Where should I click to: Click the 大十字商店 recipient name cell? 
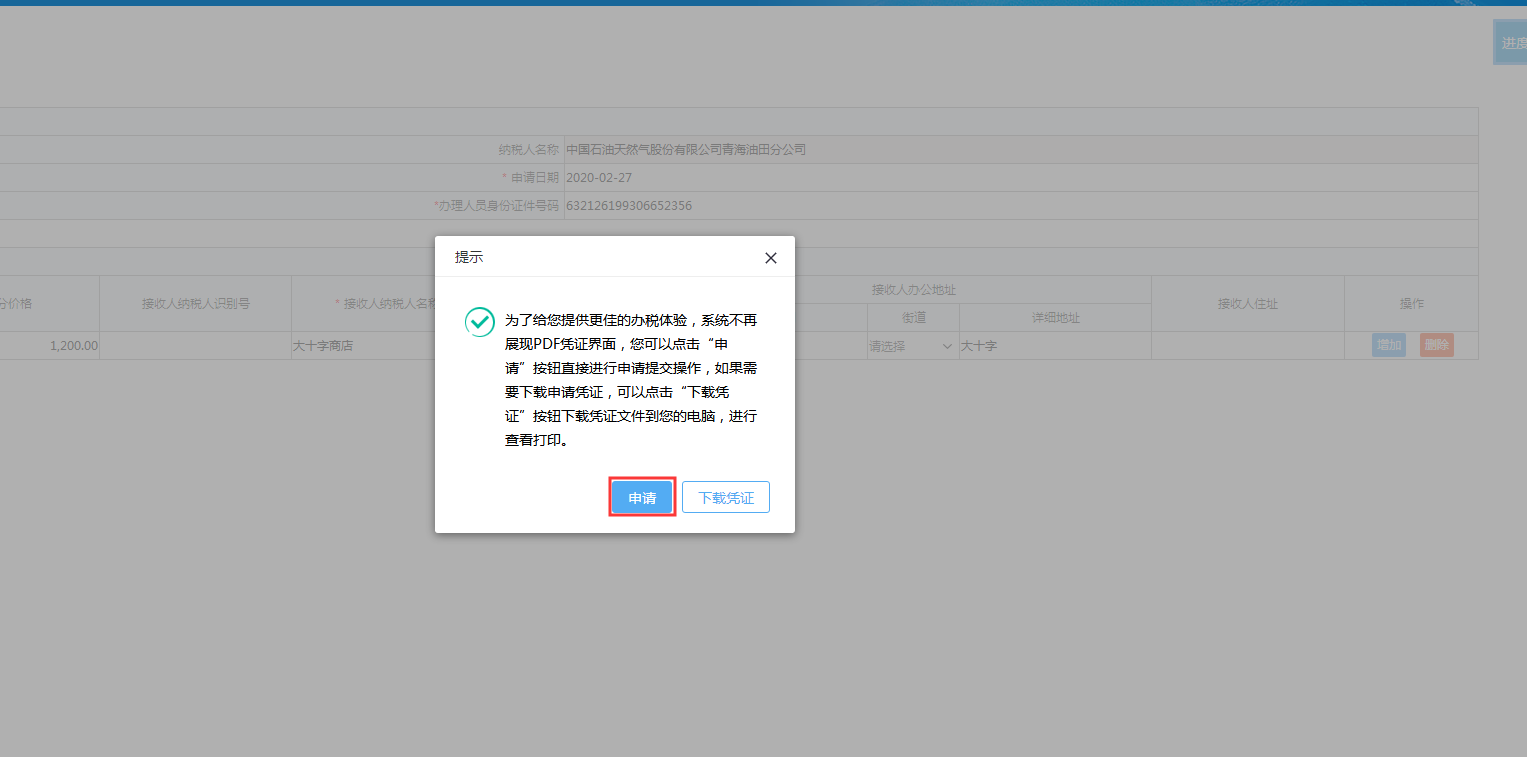363,346
